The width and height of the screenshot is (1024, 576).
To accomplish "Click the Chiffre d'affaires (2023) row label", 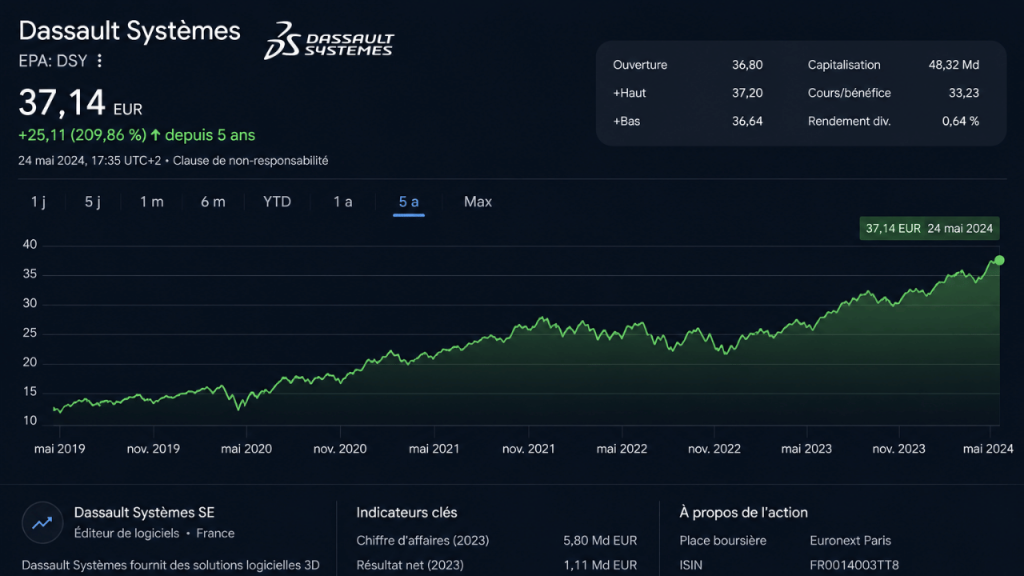I will 423,541.
